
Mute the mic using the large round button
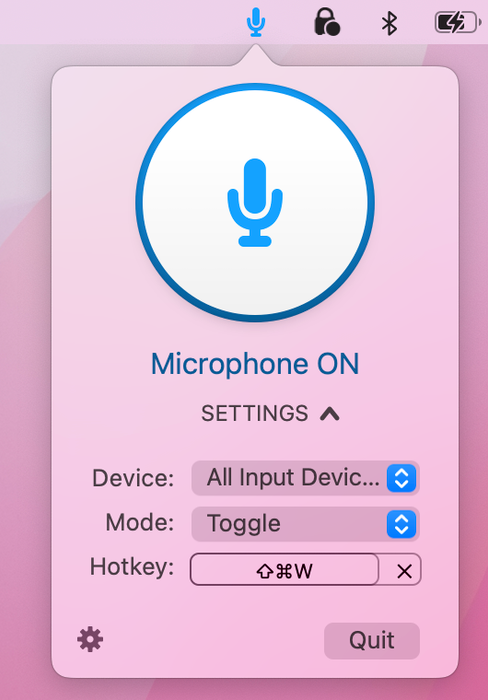pos(255,202)
